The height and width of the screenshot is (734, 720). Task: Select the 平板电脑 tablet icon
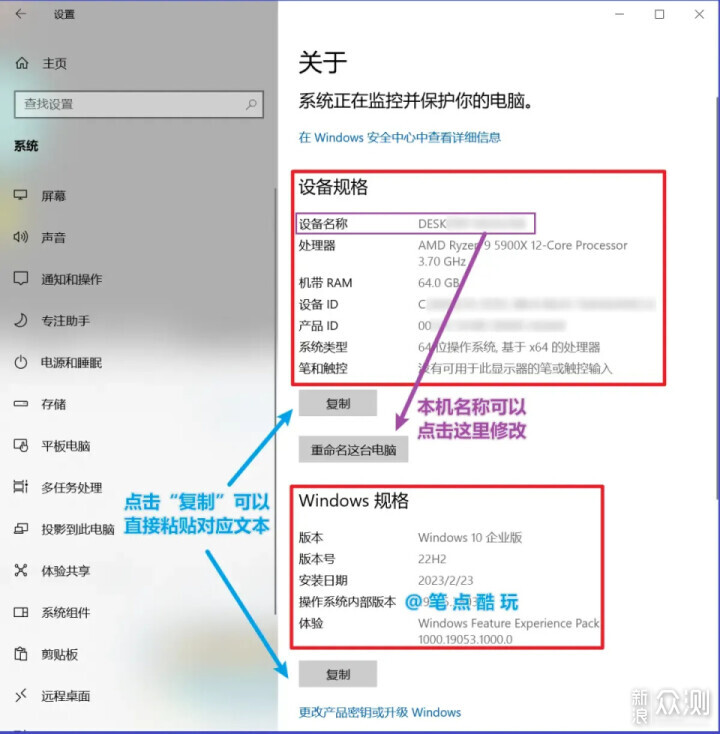click(x=21, y=445)
